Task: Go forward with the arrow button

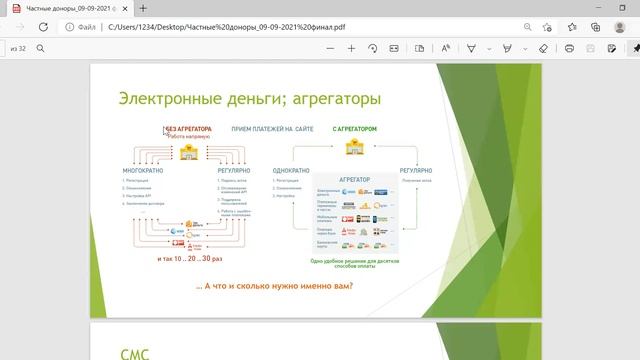Action: [x=20, y=27]
